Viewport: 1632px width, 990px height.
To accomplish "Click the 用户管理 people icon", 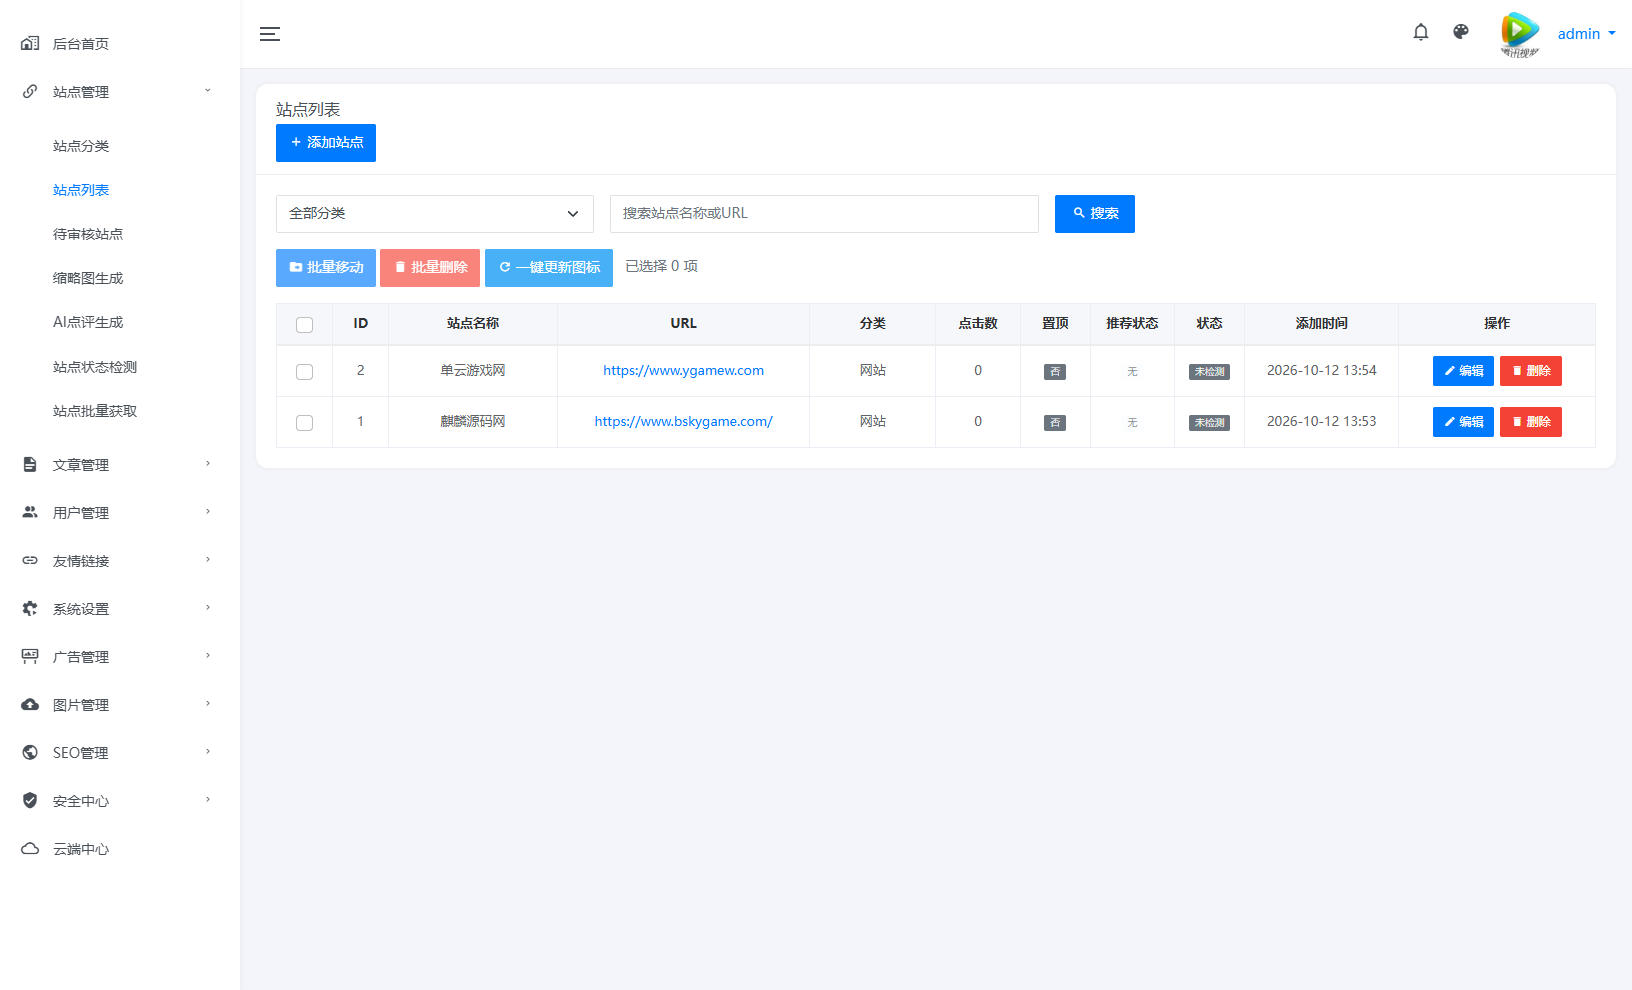I will point(30,512).
